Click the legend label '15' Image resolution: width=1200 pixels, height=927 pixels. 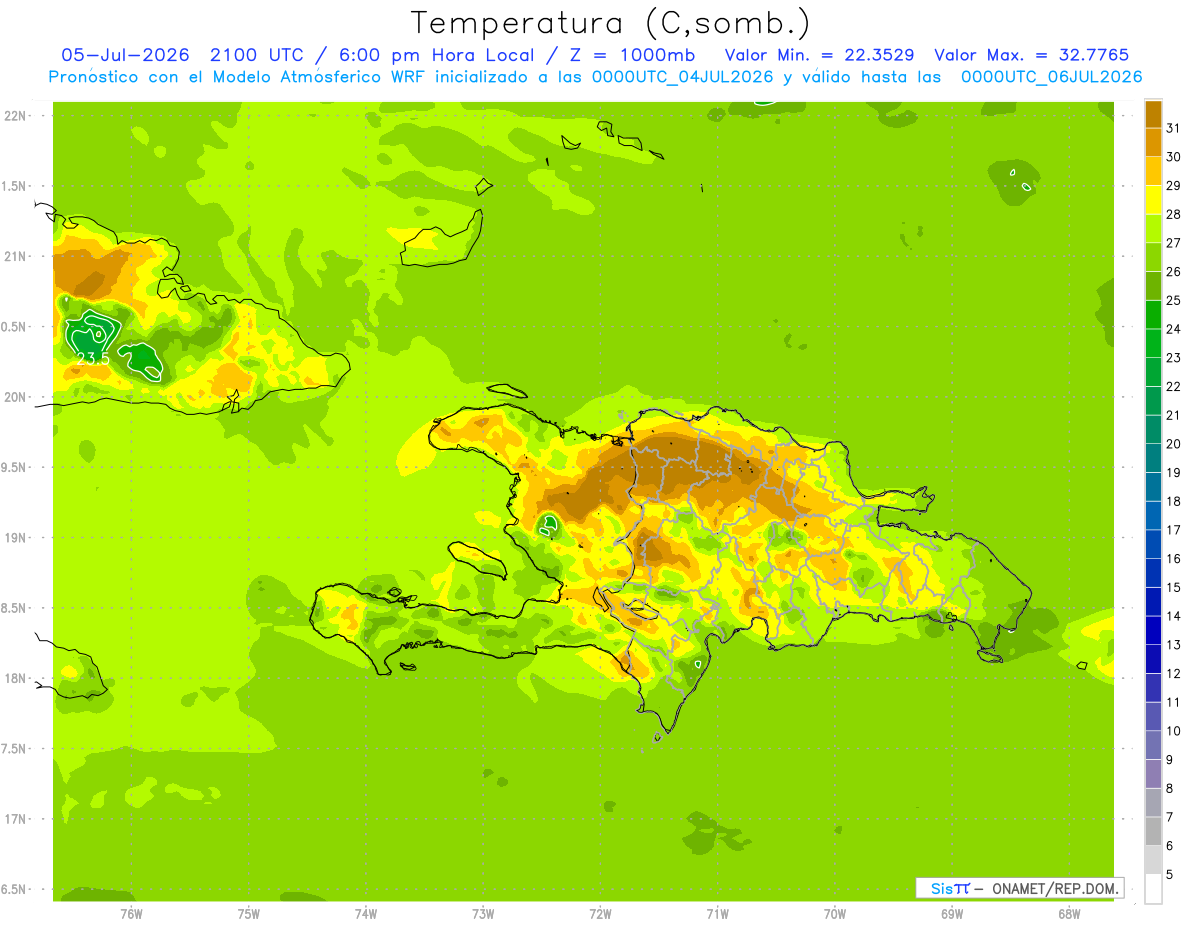tap(1173, 587)
